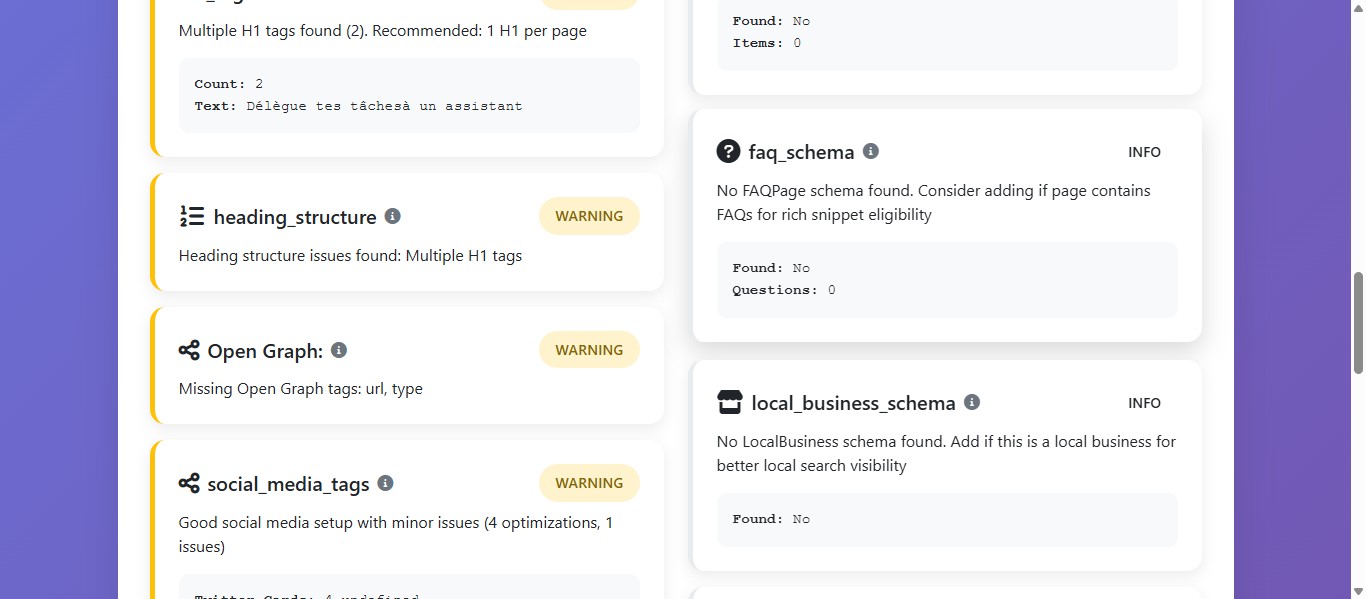Select the Count: 2 code detail box
1366x599 pixels.
pyautogui.click(x=408, y=95)
